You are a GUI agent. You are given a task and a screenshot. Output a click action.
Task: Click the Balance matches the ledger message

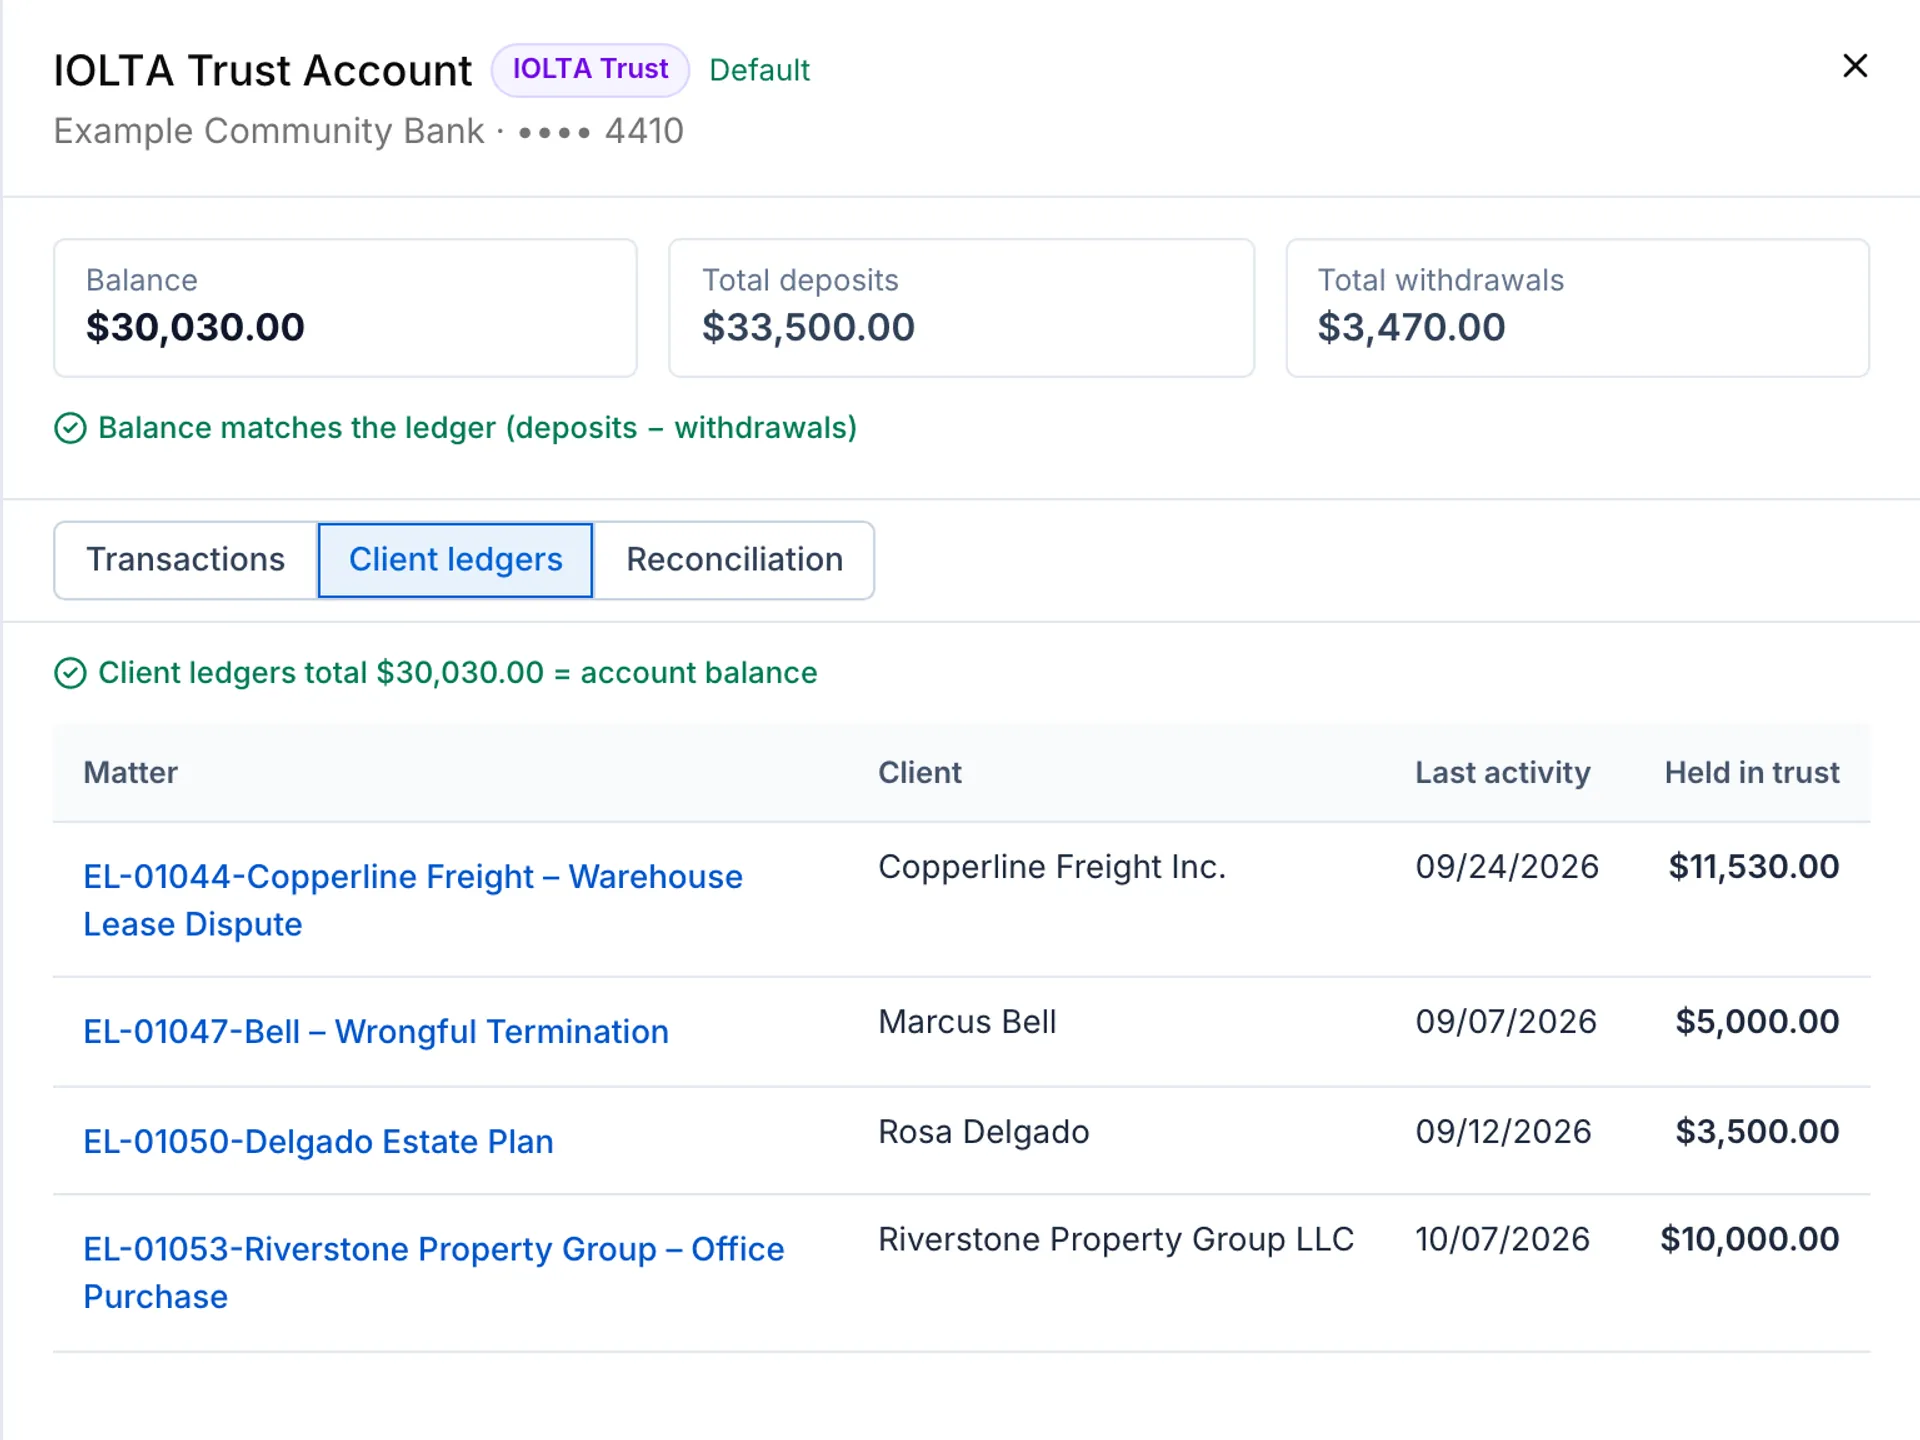(477, 428)
